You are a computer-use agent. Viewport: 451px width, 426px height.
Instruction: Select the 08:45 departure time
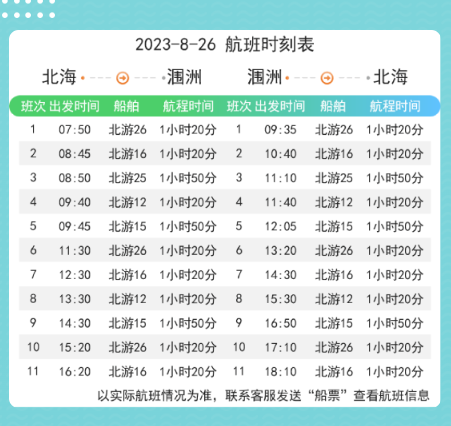point(75,154)
